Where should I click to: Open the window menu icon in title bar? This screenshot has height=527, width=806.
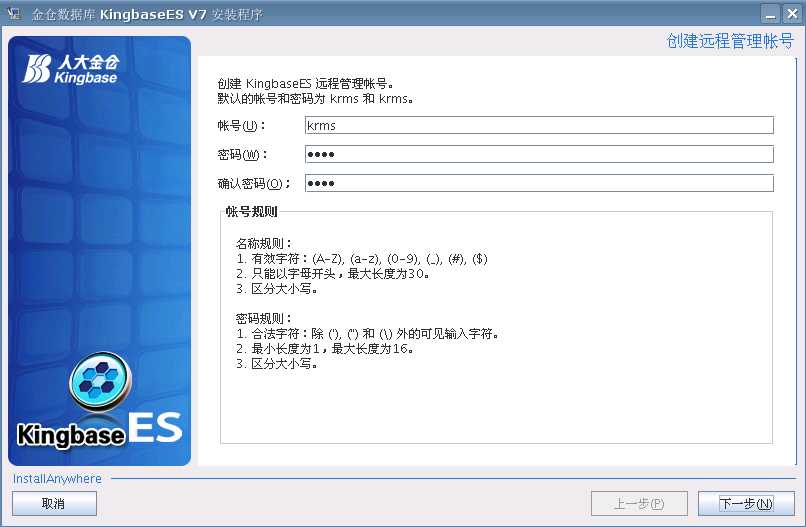14,14
